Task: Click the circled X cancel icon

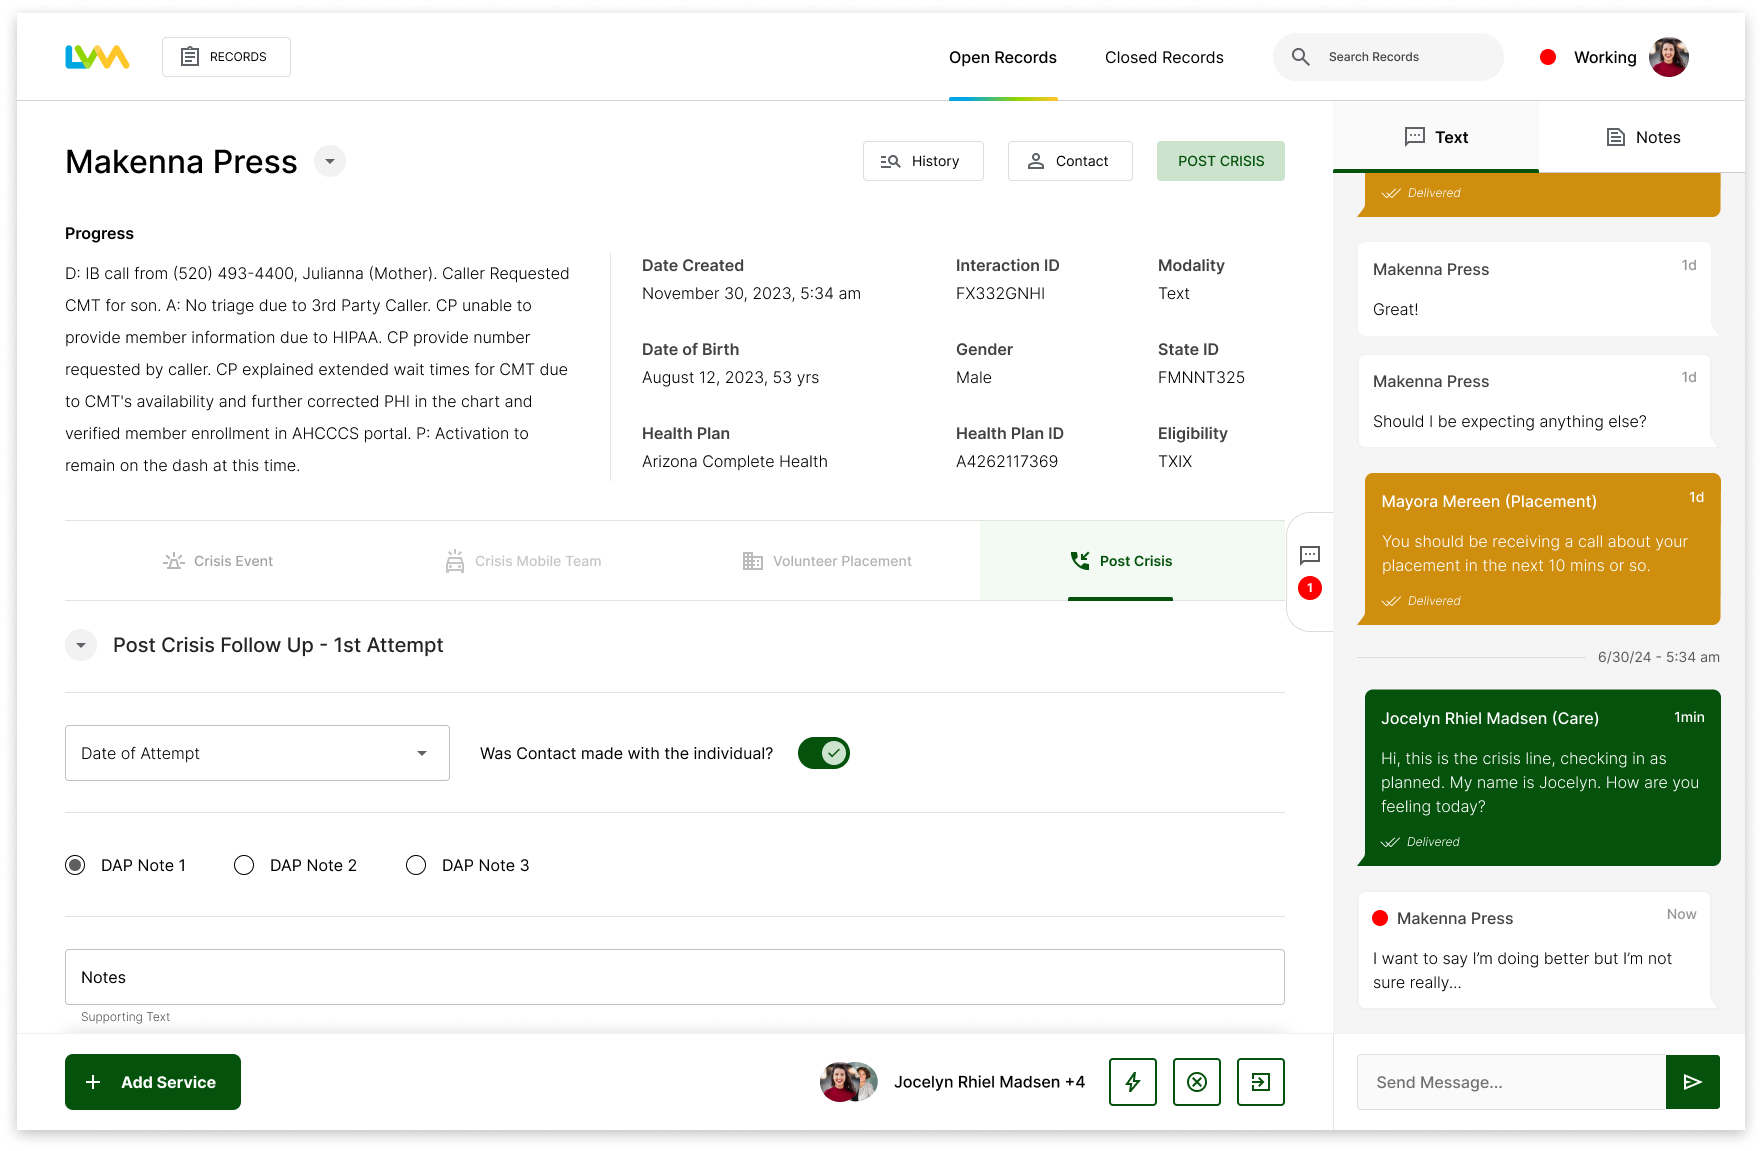Action: point(1197,1082)
